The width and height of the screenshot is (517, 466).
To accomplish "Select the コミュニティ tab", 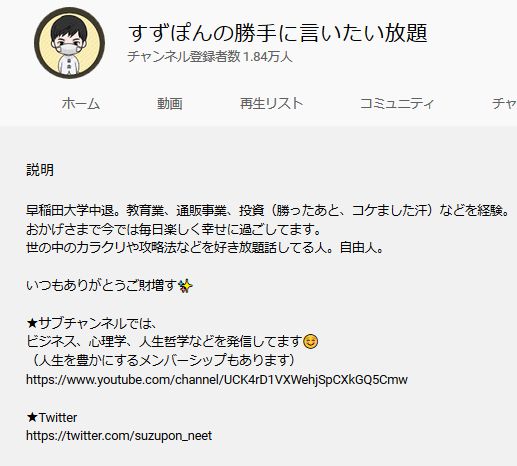I will point(397,104).
